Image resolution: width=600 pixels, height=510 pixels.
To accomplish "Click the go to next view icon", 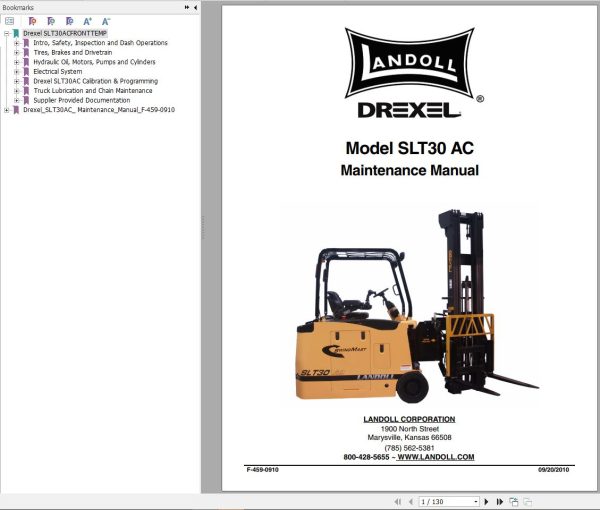I will click(x=528, y=502).
